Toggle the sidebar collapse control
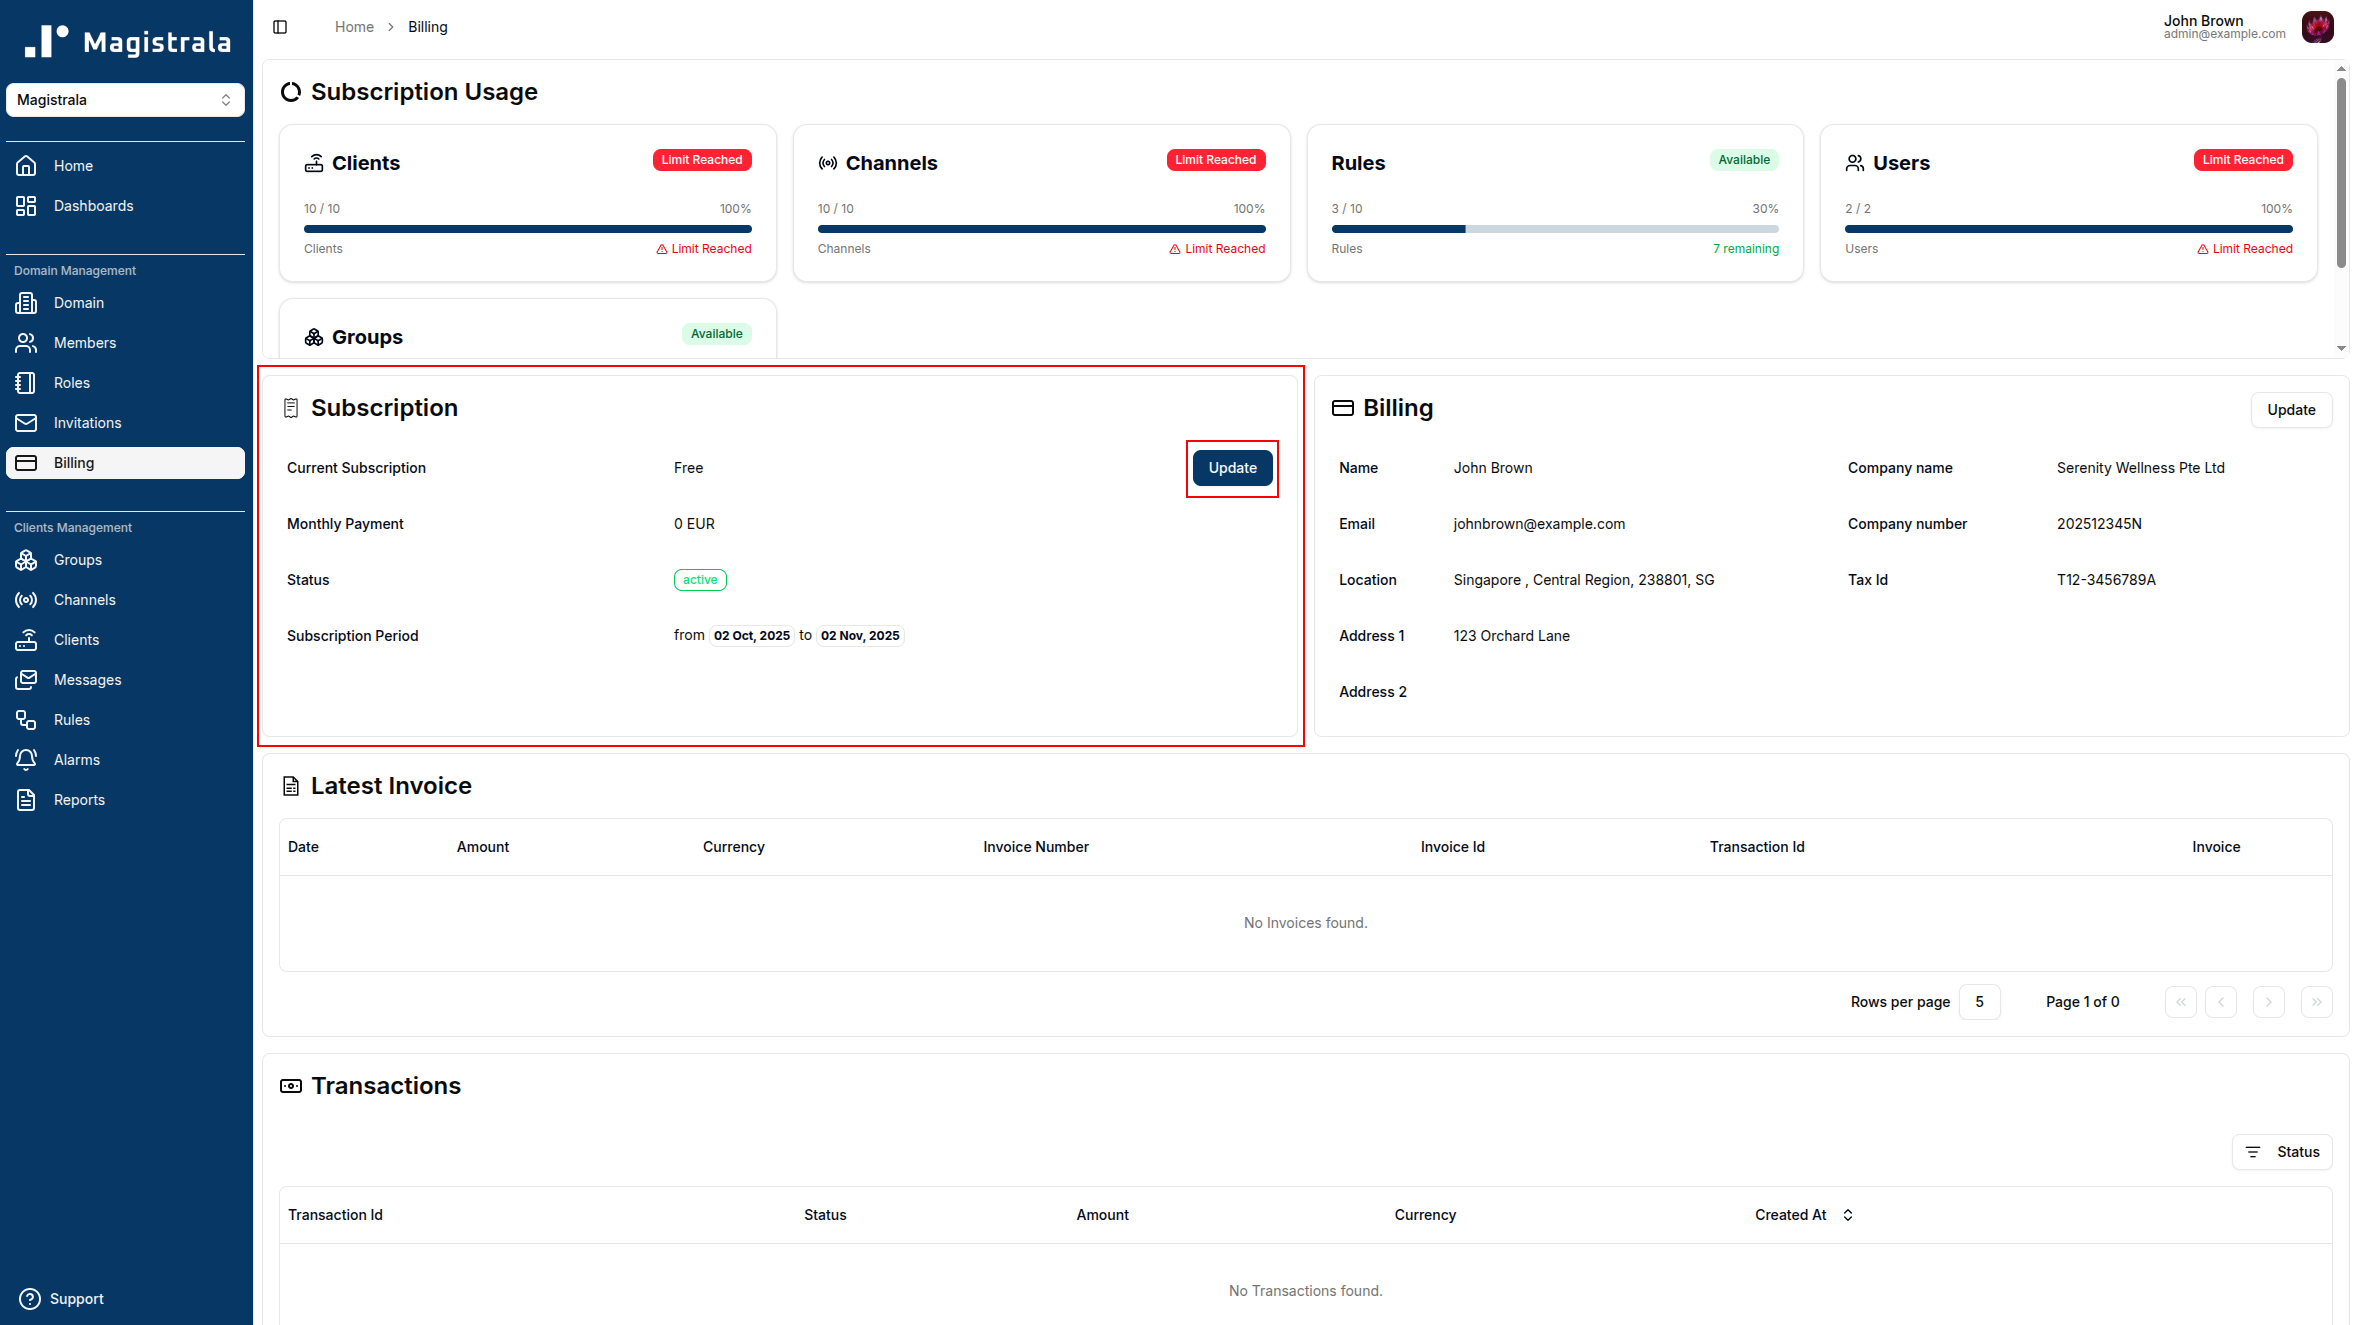Viewport: 2357px width, 1325px height. pos(280,27)
